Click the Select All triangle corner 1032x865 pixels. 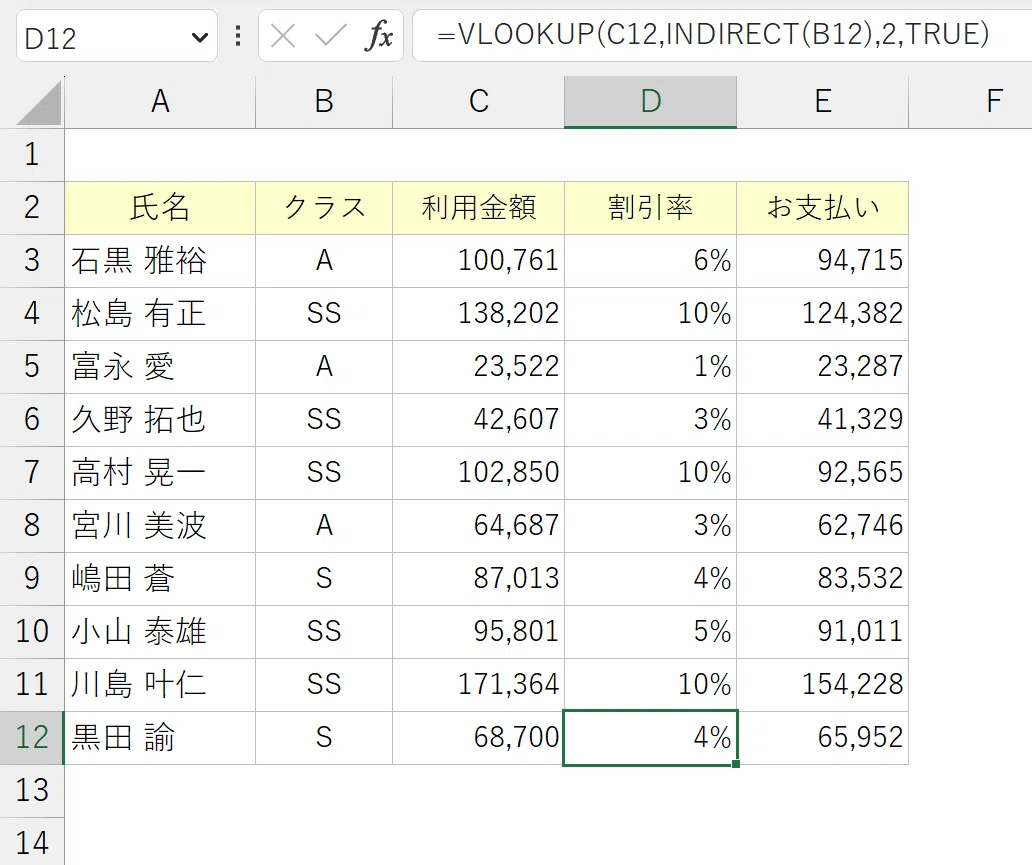pyautogui.click(x=38, y=104)
